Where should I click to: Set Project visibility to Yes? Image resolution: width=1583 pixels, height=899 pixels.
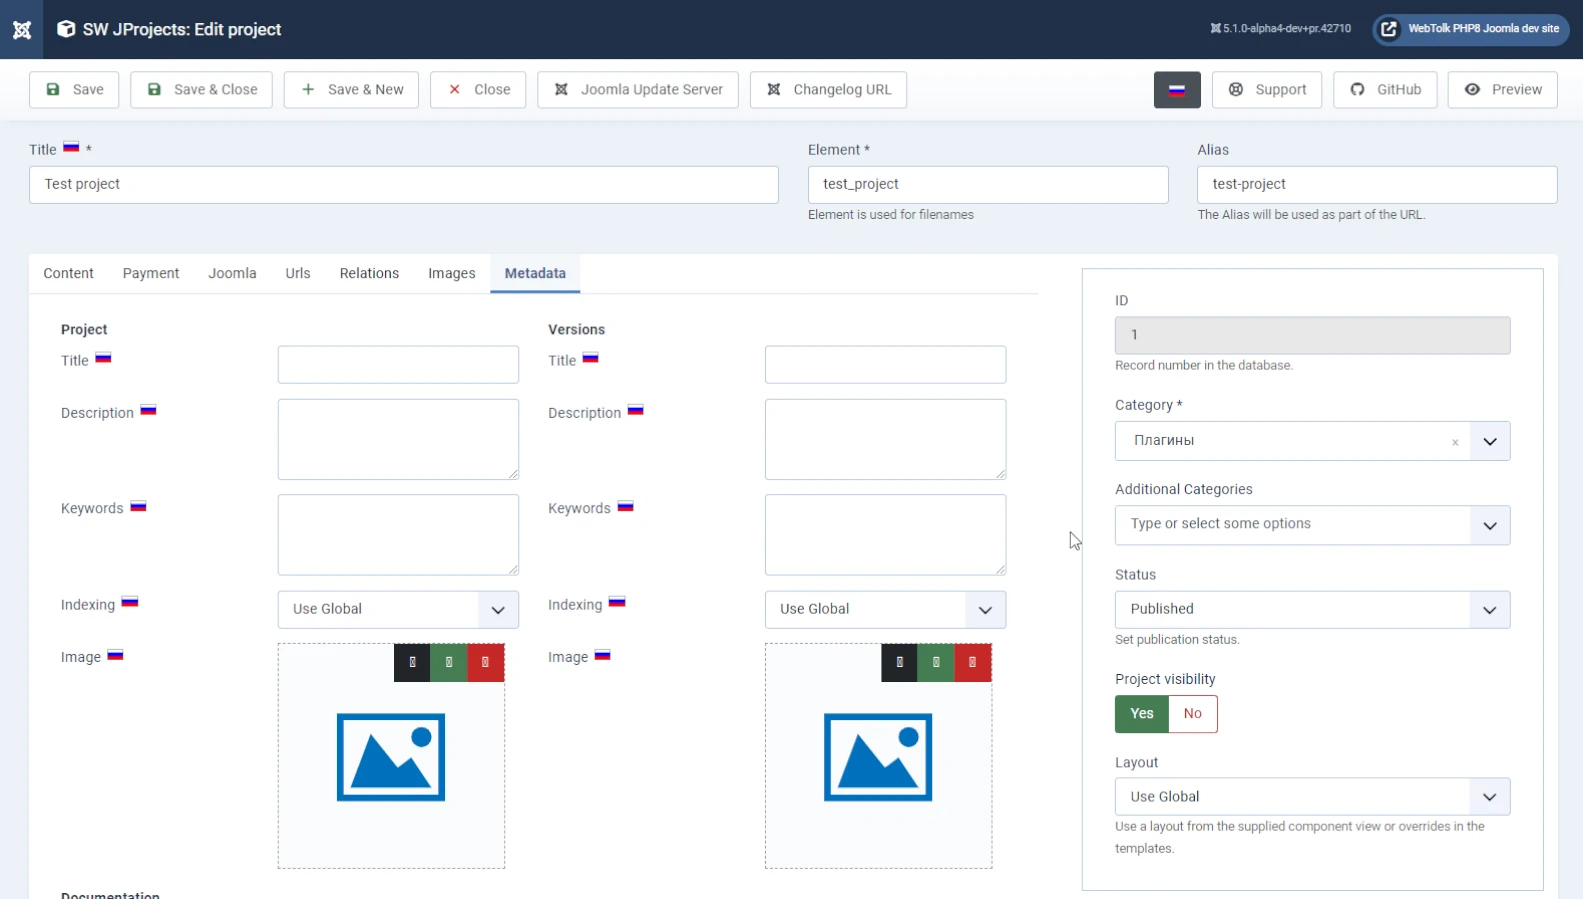point(1142,714)
